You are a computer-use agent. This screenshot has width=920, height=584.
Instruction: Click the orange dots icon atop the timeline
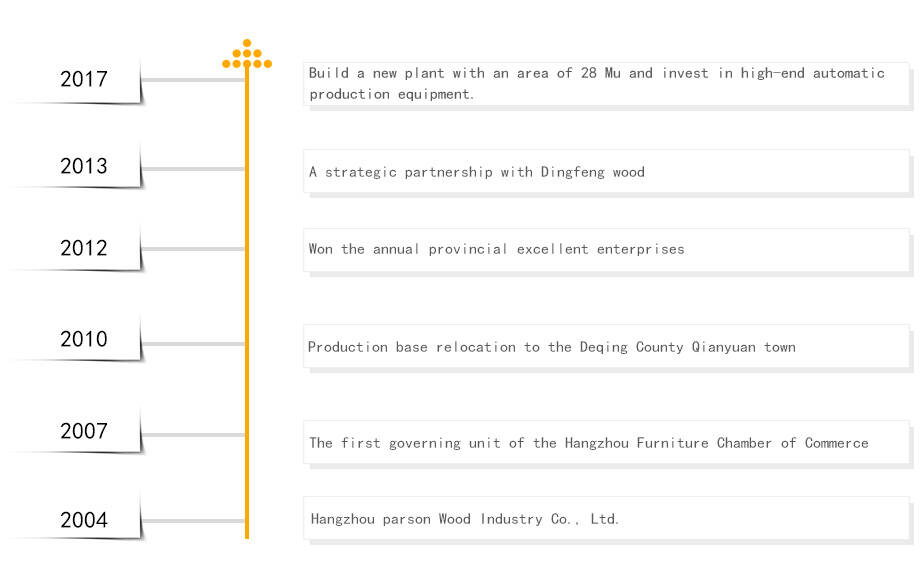pyautogui.click(x=247, y=55)
